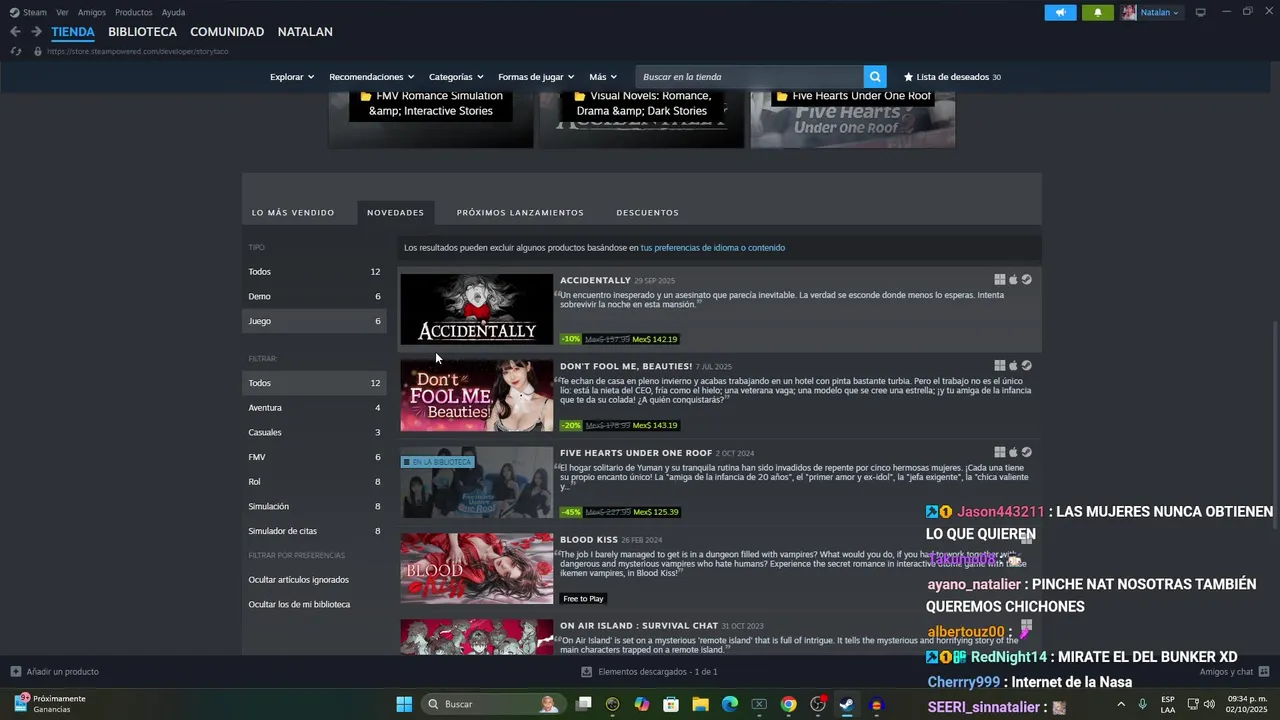Screen dimensions: 1280x720
Task: Filter by FMV tag
Action: (314, 457)
